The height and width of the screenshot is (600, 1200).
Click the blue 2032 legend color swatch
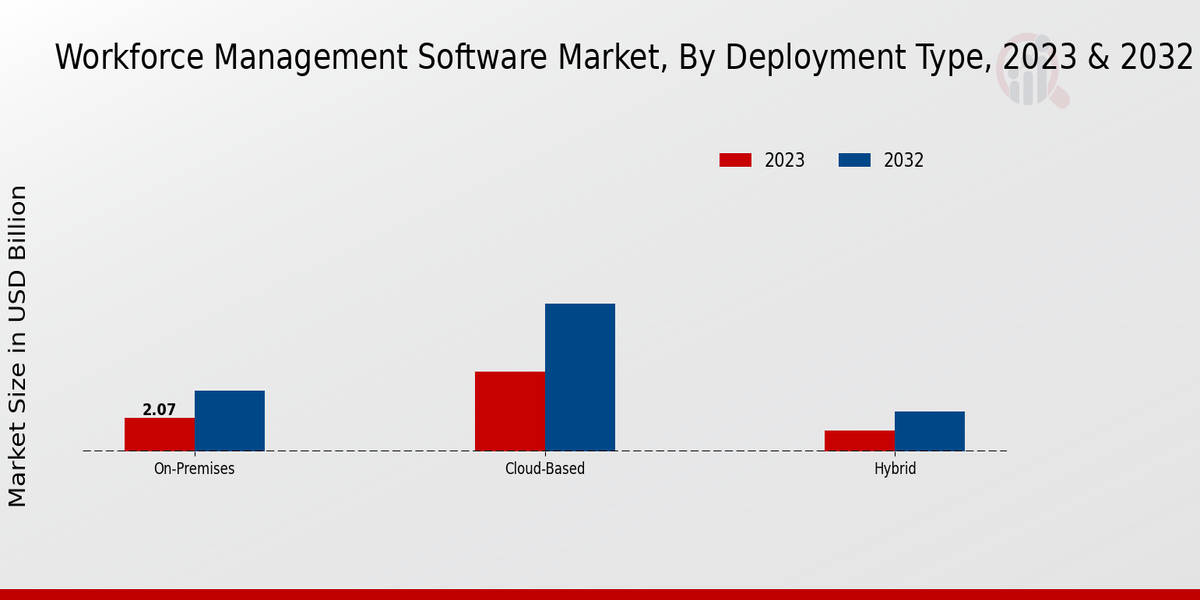854,160
